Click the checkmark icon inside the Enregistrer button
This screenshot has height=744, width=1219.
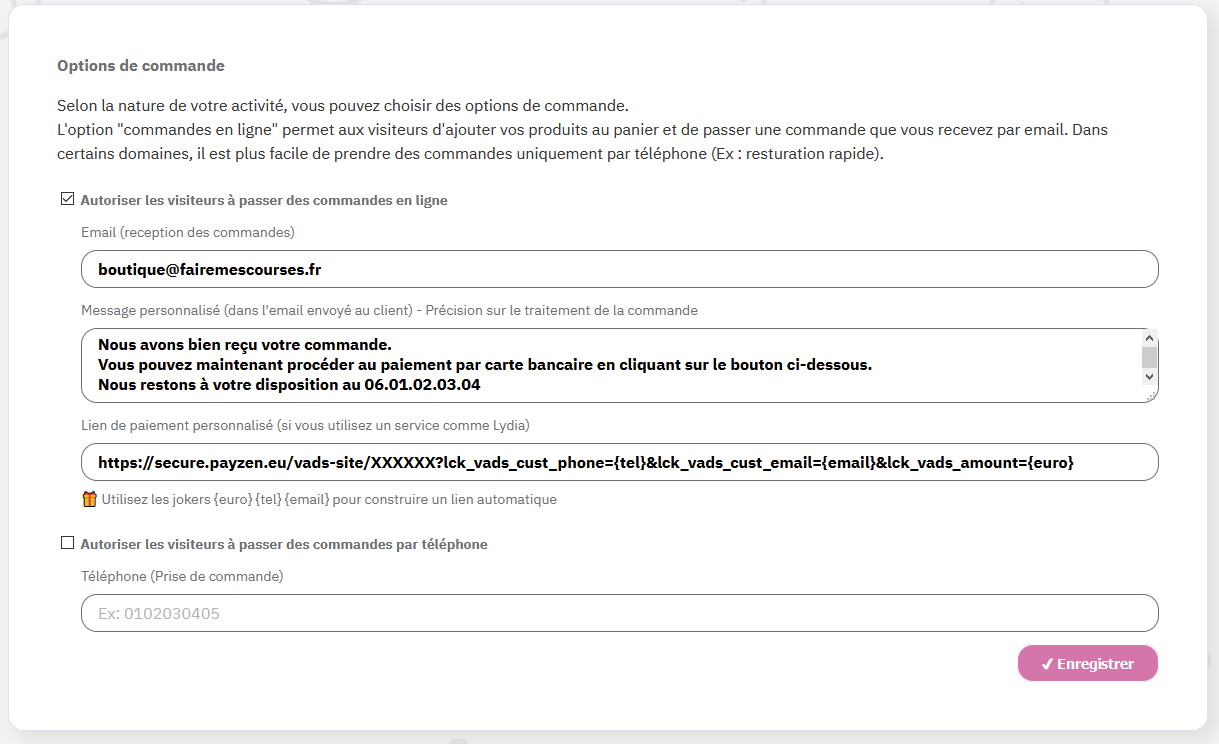[1046, 664]
